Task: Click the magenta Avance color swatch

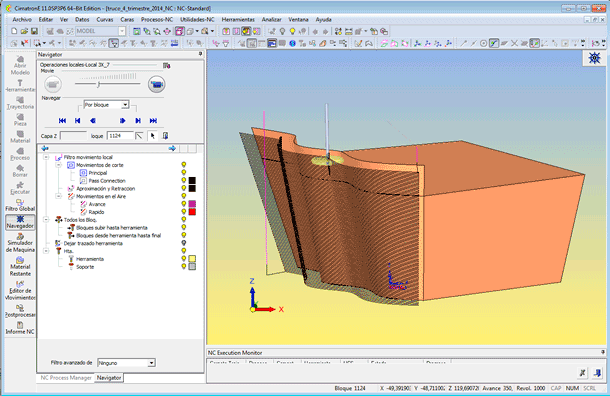Action: [192, 204]
